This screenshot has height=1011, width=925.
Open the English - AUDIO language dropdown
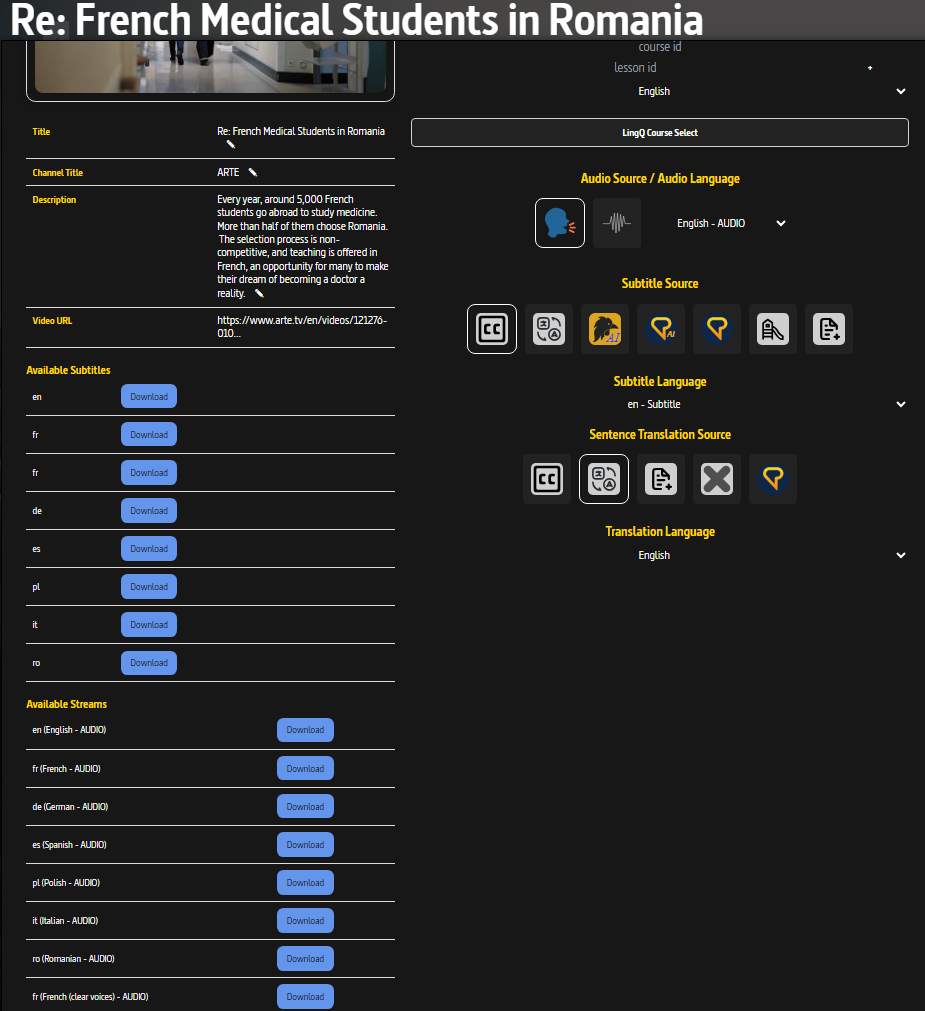pos(731,223)
